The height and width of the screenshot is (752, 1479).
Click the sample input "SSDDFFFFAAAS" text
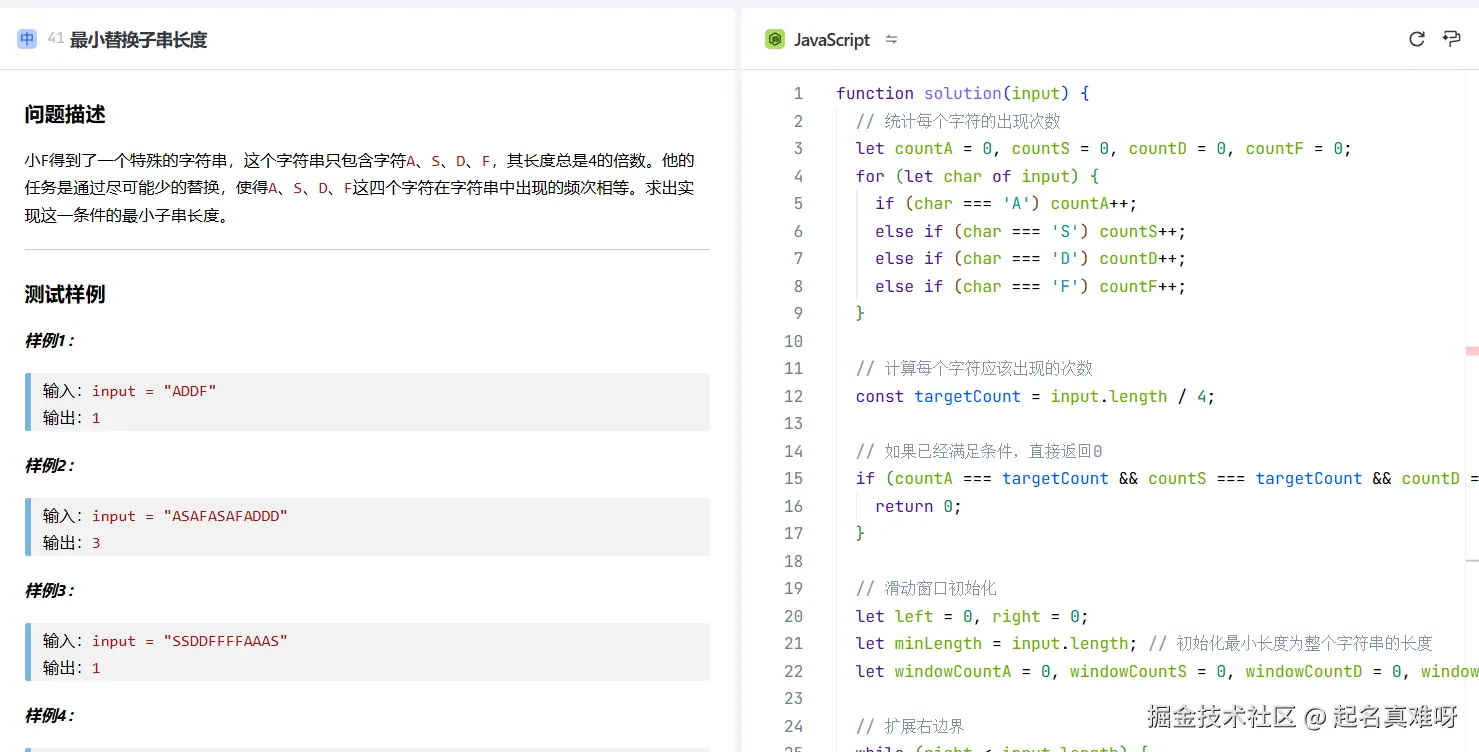point(224,641)
